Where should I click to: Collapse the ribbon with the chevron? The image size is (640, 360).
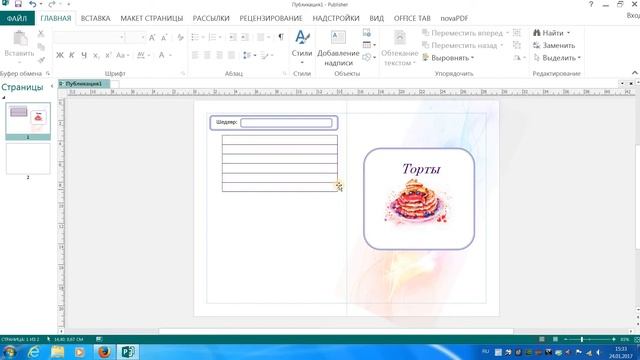[635, 73]
